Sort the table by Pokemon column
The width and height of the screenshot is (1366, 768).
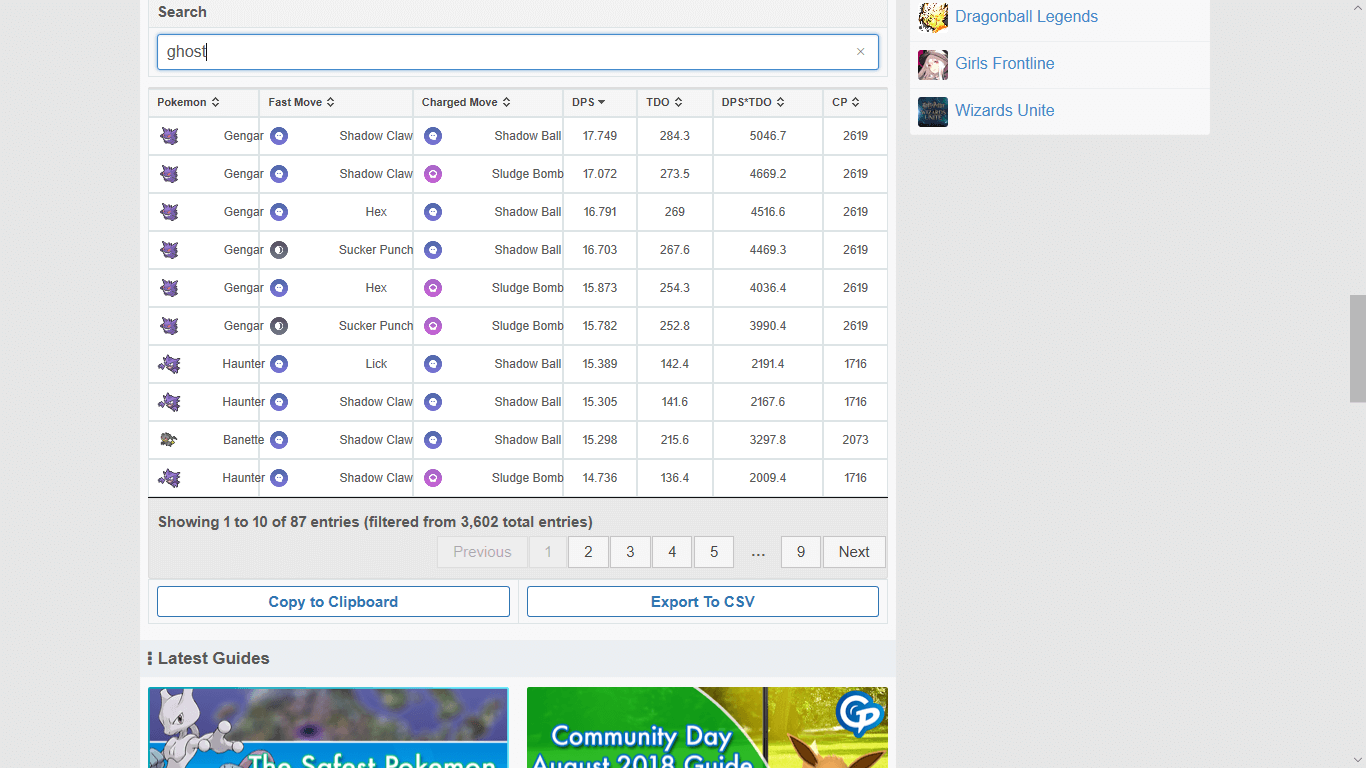point(204,102)
